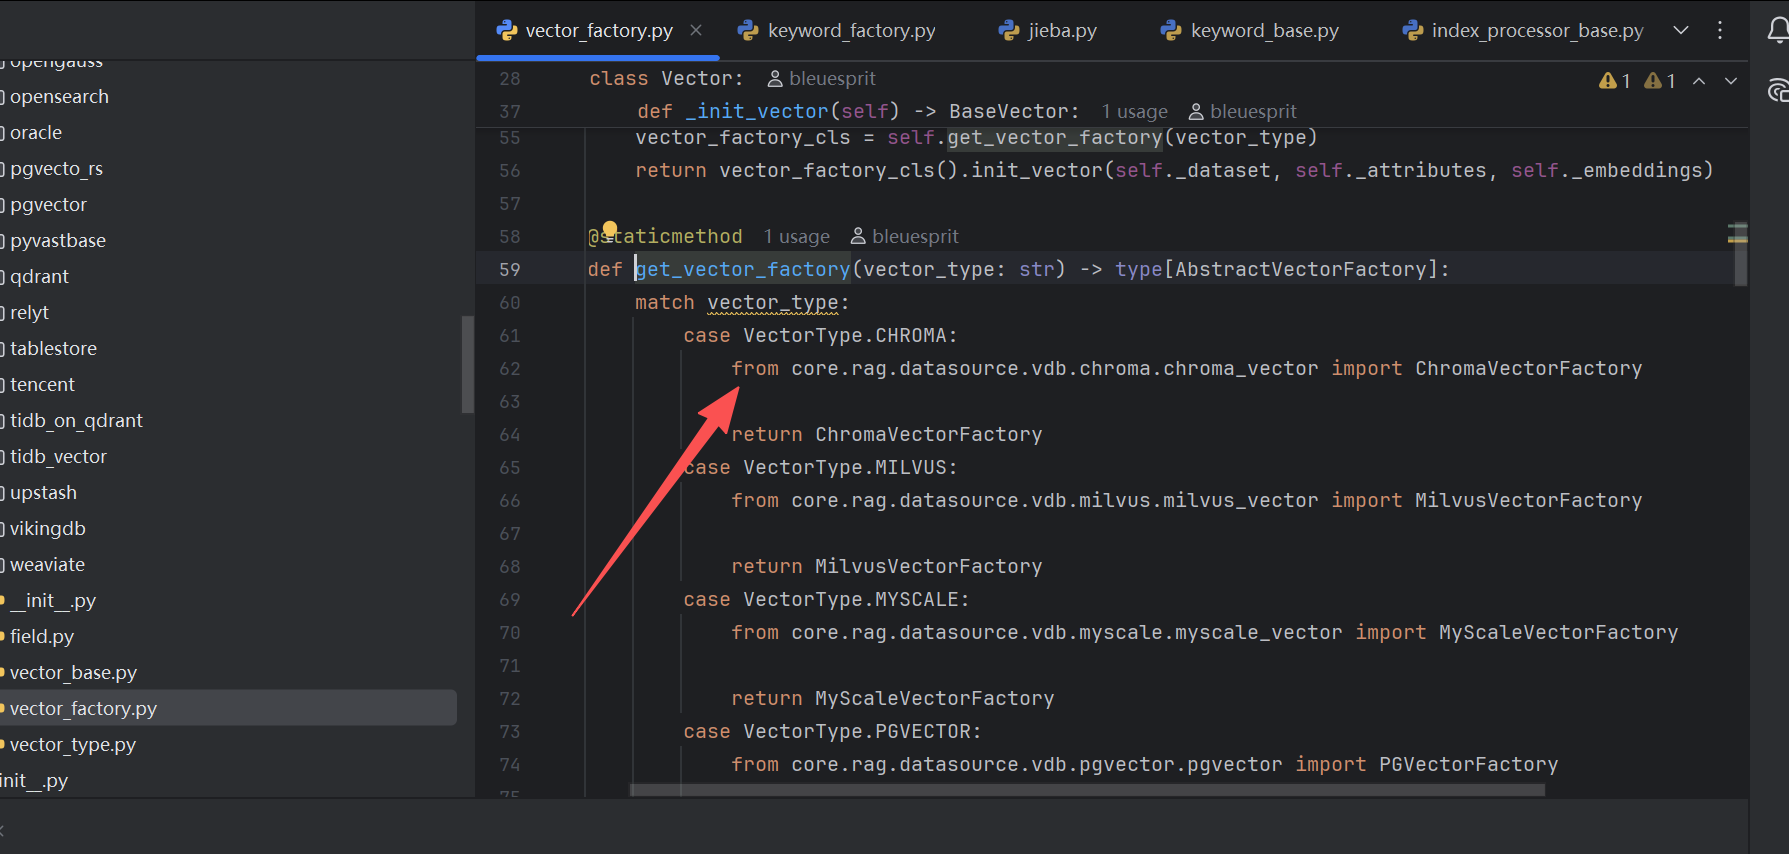Click the '1 usage' hint on _init_vector

pos(1134,112)
